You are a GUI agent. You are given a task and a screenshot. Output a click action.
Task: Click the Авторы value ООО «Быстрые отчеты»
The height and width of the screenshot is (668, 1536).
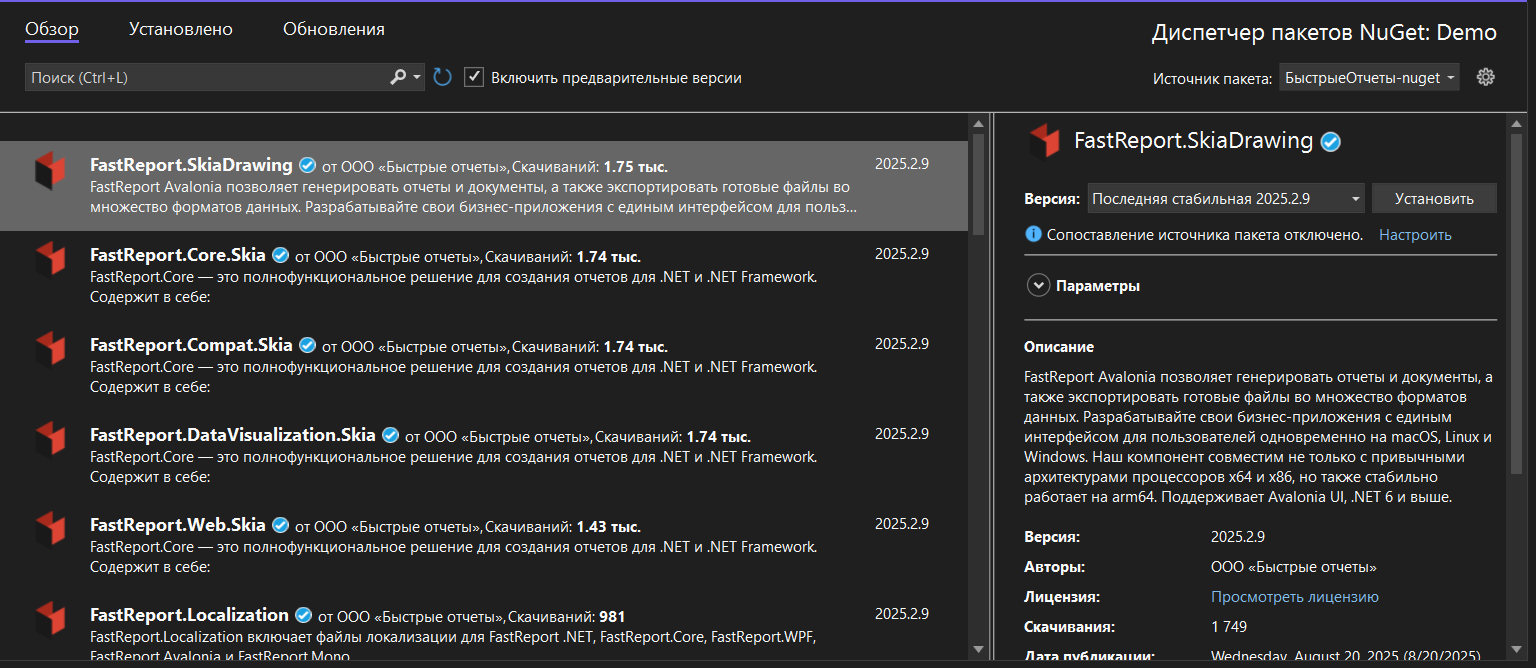[x=1294, y=567]
